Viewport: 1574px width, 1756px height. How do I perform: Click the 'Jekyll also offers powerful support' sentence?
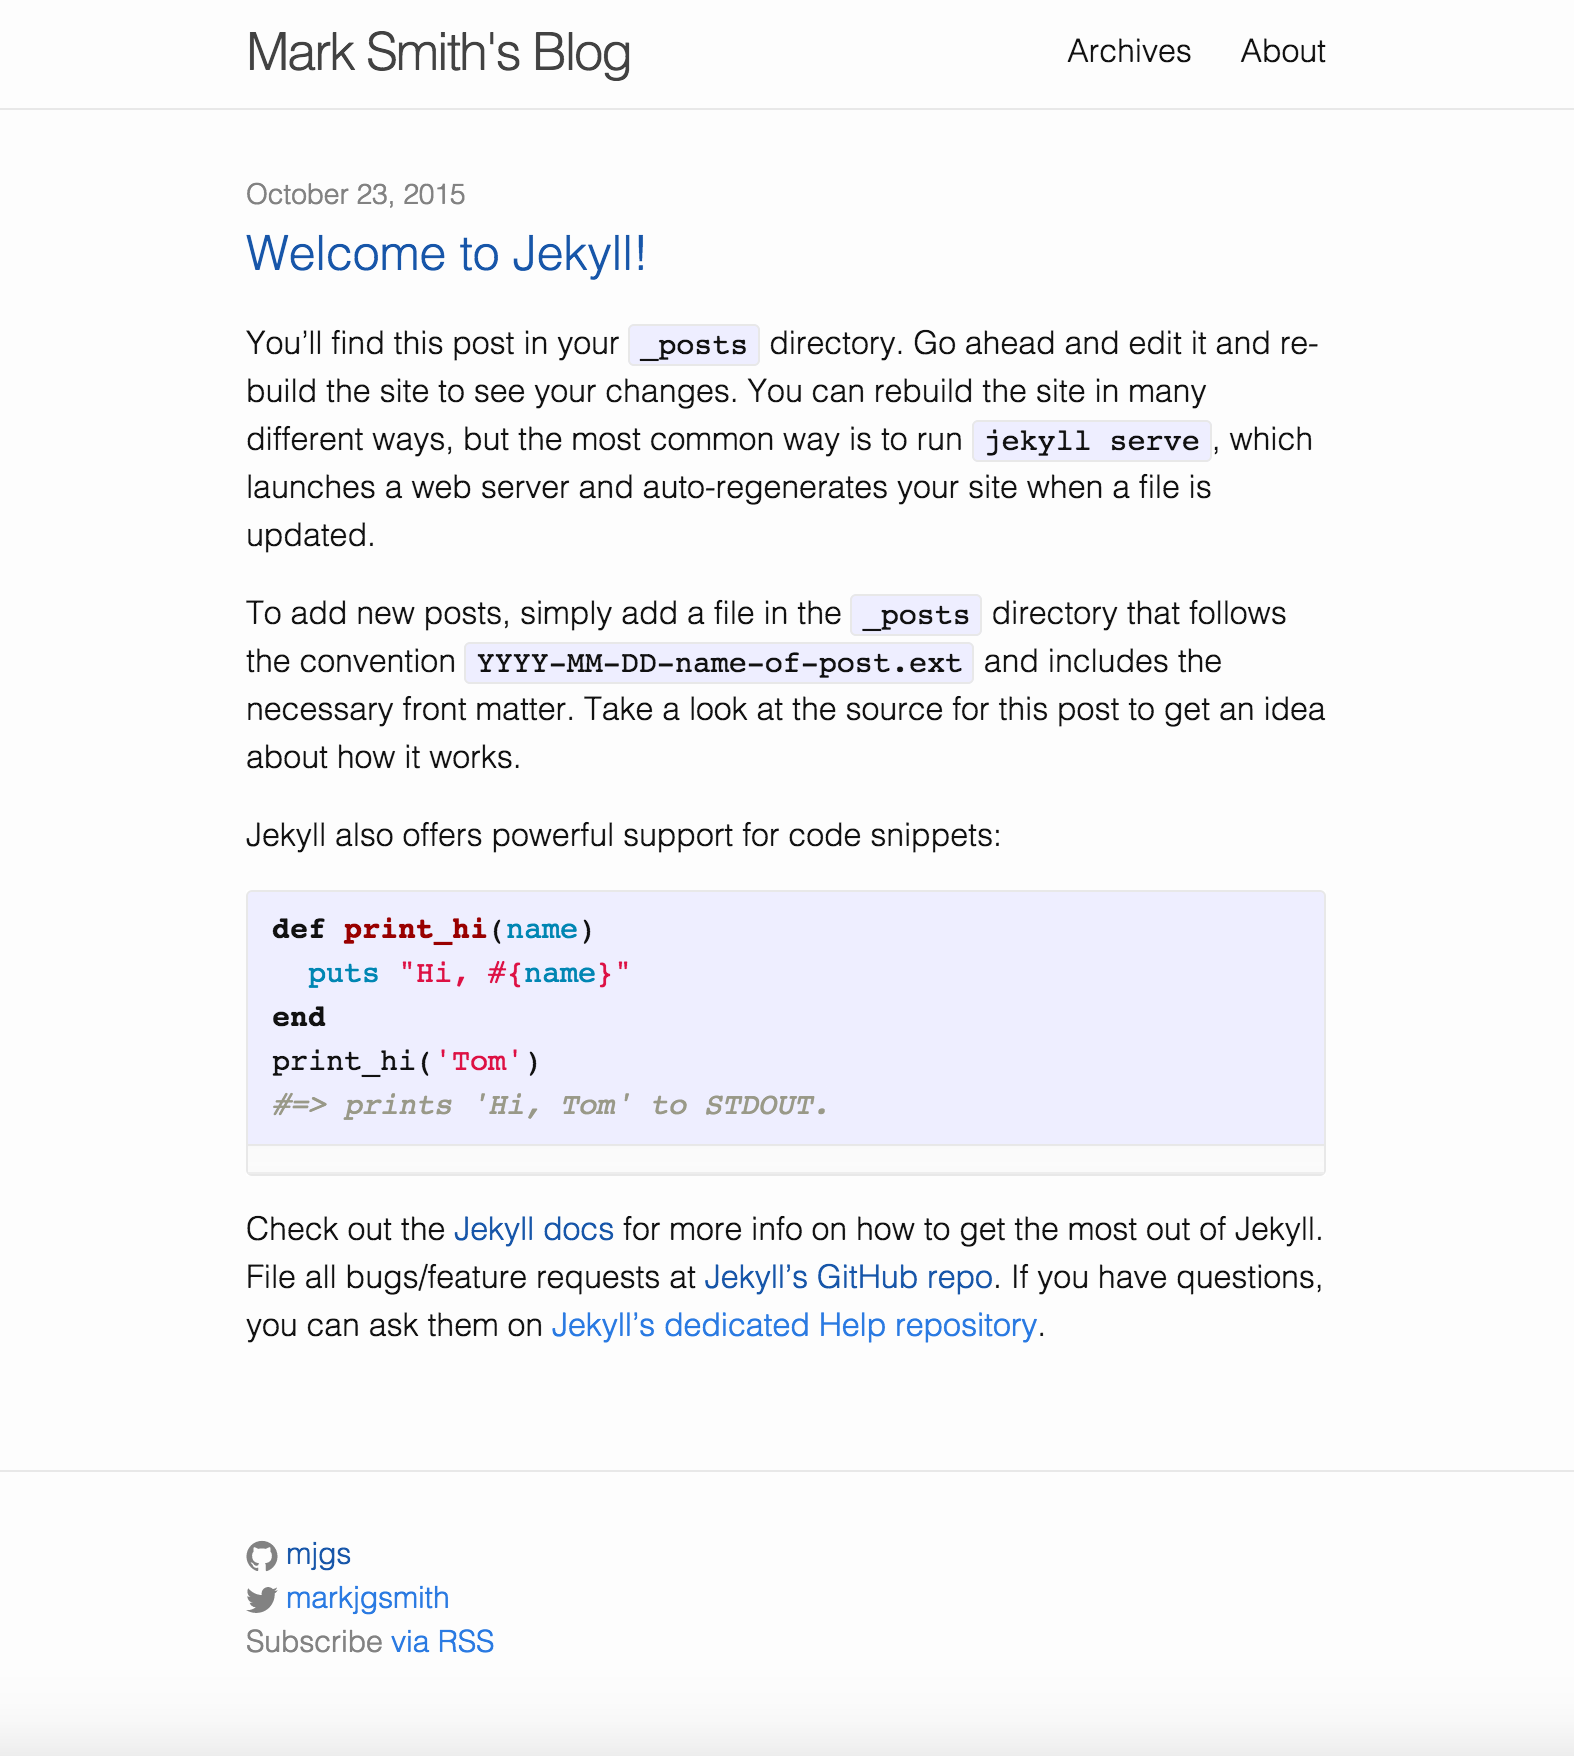[x=624, y=835]
